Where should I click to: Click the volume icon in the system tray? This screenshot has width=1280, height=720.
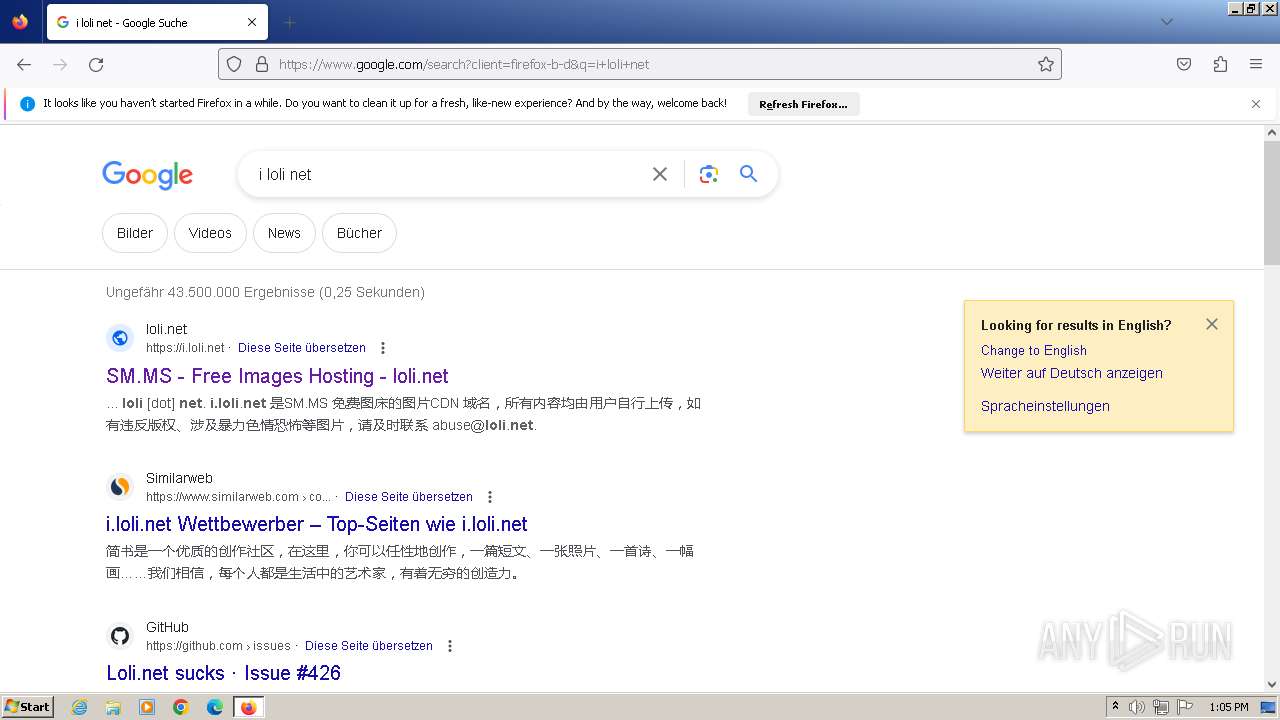(x=1137, y=707)
